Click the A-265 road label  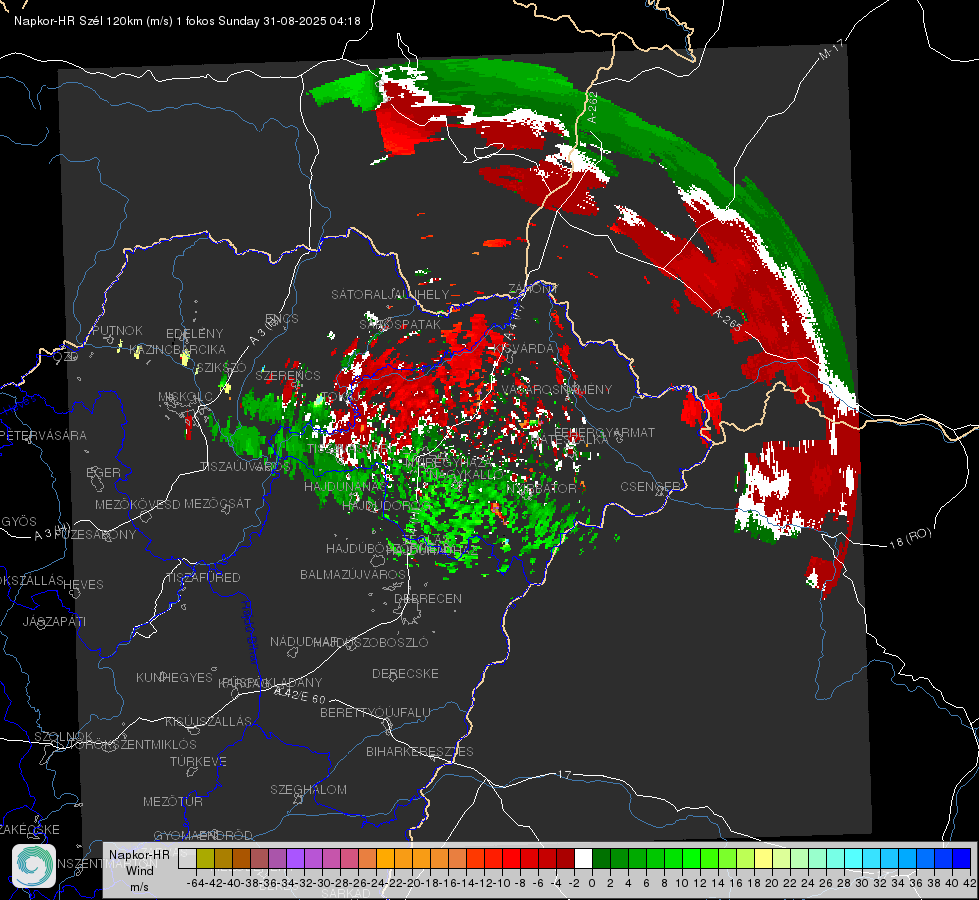pyautogui.click(x=727, y=320)
